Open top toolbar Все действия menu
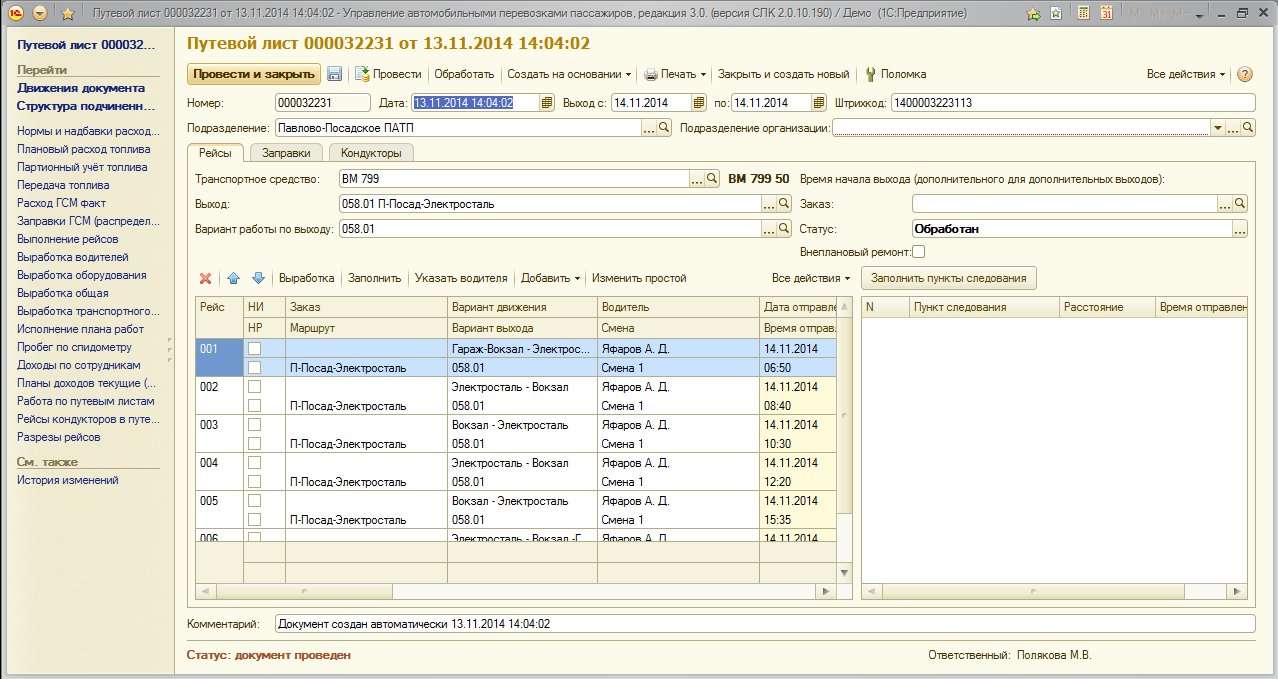 (1186, 74)
